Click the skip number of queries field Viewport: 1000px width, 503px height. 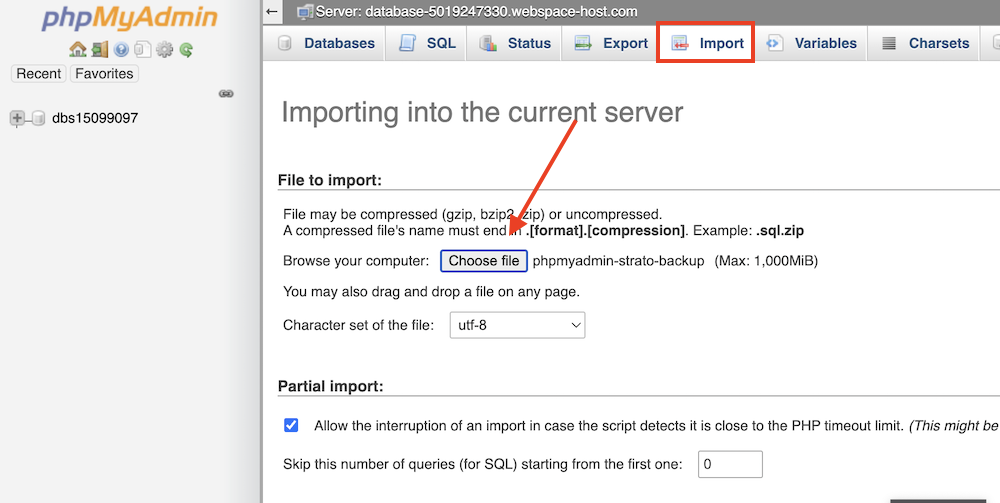coord(730,464)
